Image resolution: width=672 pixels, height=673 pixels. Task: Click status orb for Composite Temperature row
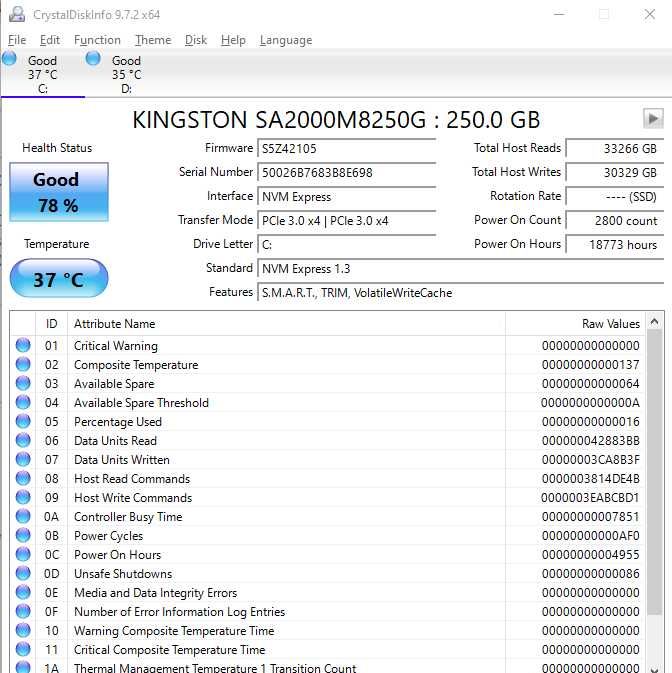click(23, 364)
